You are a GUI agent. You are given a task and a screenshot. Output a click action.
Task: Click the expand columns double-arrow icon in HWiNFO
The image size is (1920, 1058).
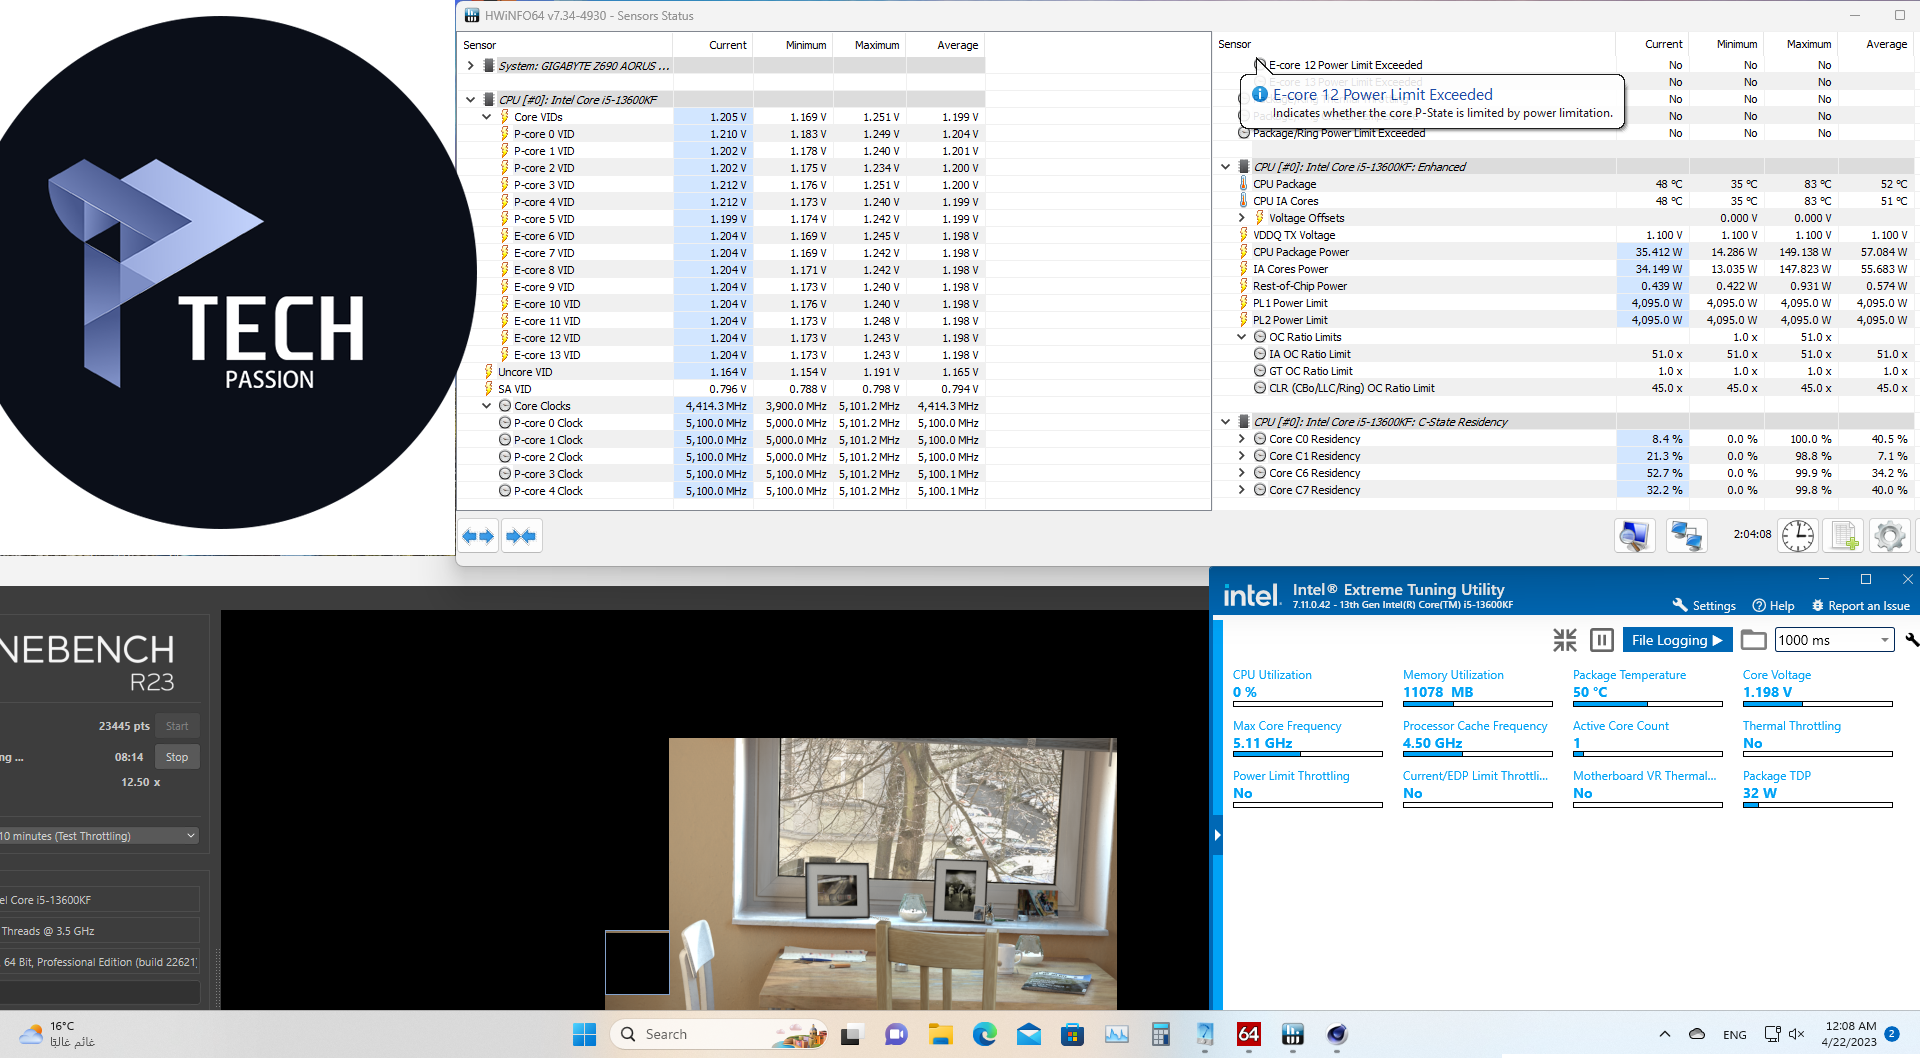(x=478, y=537)
